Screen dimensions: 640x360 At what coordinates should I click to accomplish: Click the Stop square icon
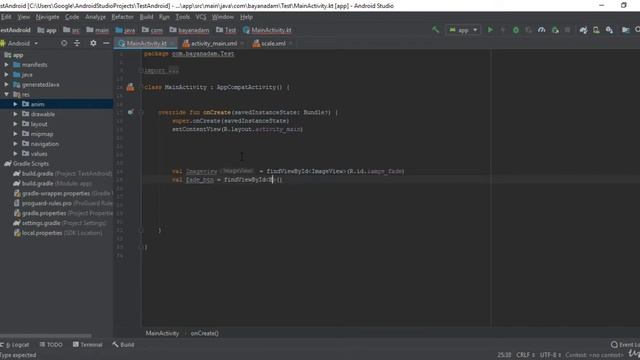[x=567, y=30]
